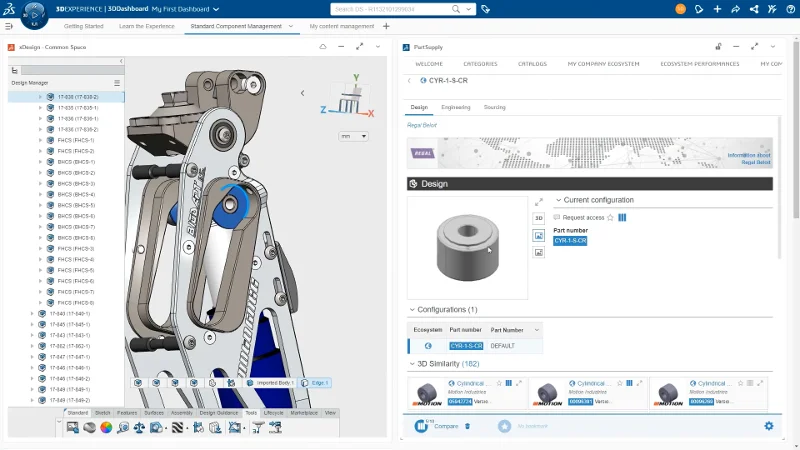800x450 pixels.
Task: Collapse the Current configuration section
Action: [x=558, y=200]
